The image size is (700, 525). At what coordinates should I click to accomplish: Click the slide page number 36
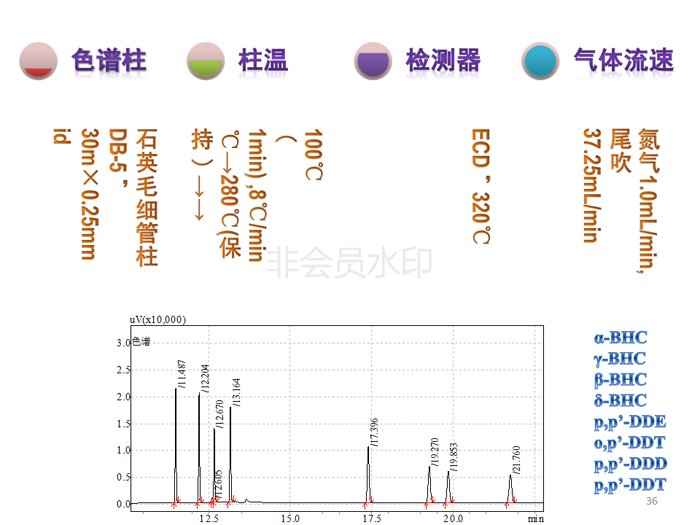coord(652,501)
